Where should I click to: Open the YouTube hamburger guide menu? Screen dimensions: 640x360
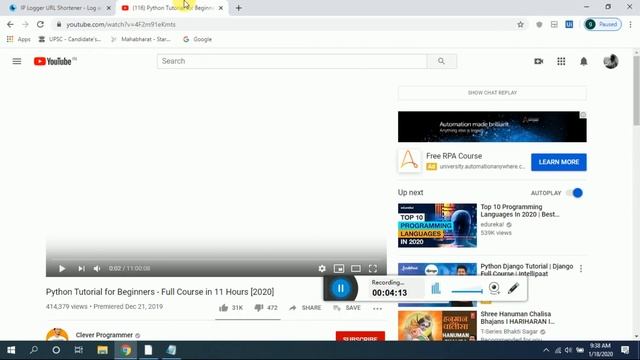click(17, 61)
